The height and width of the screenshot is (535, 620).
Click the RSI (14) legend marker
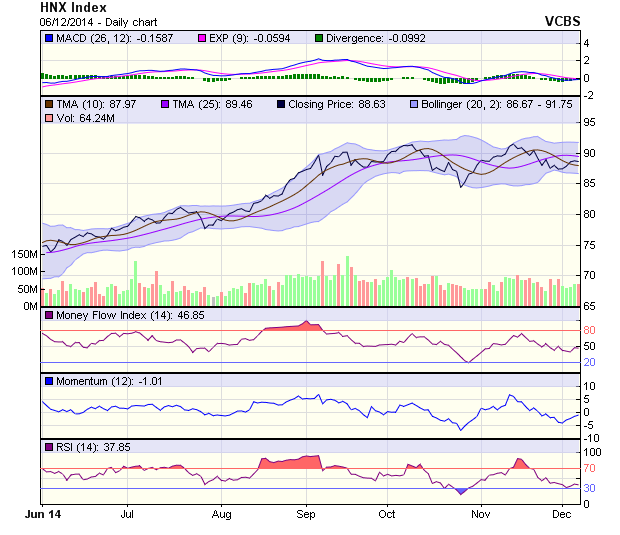[x=49, y=447]
